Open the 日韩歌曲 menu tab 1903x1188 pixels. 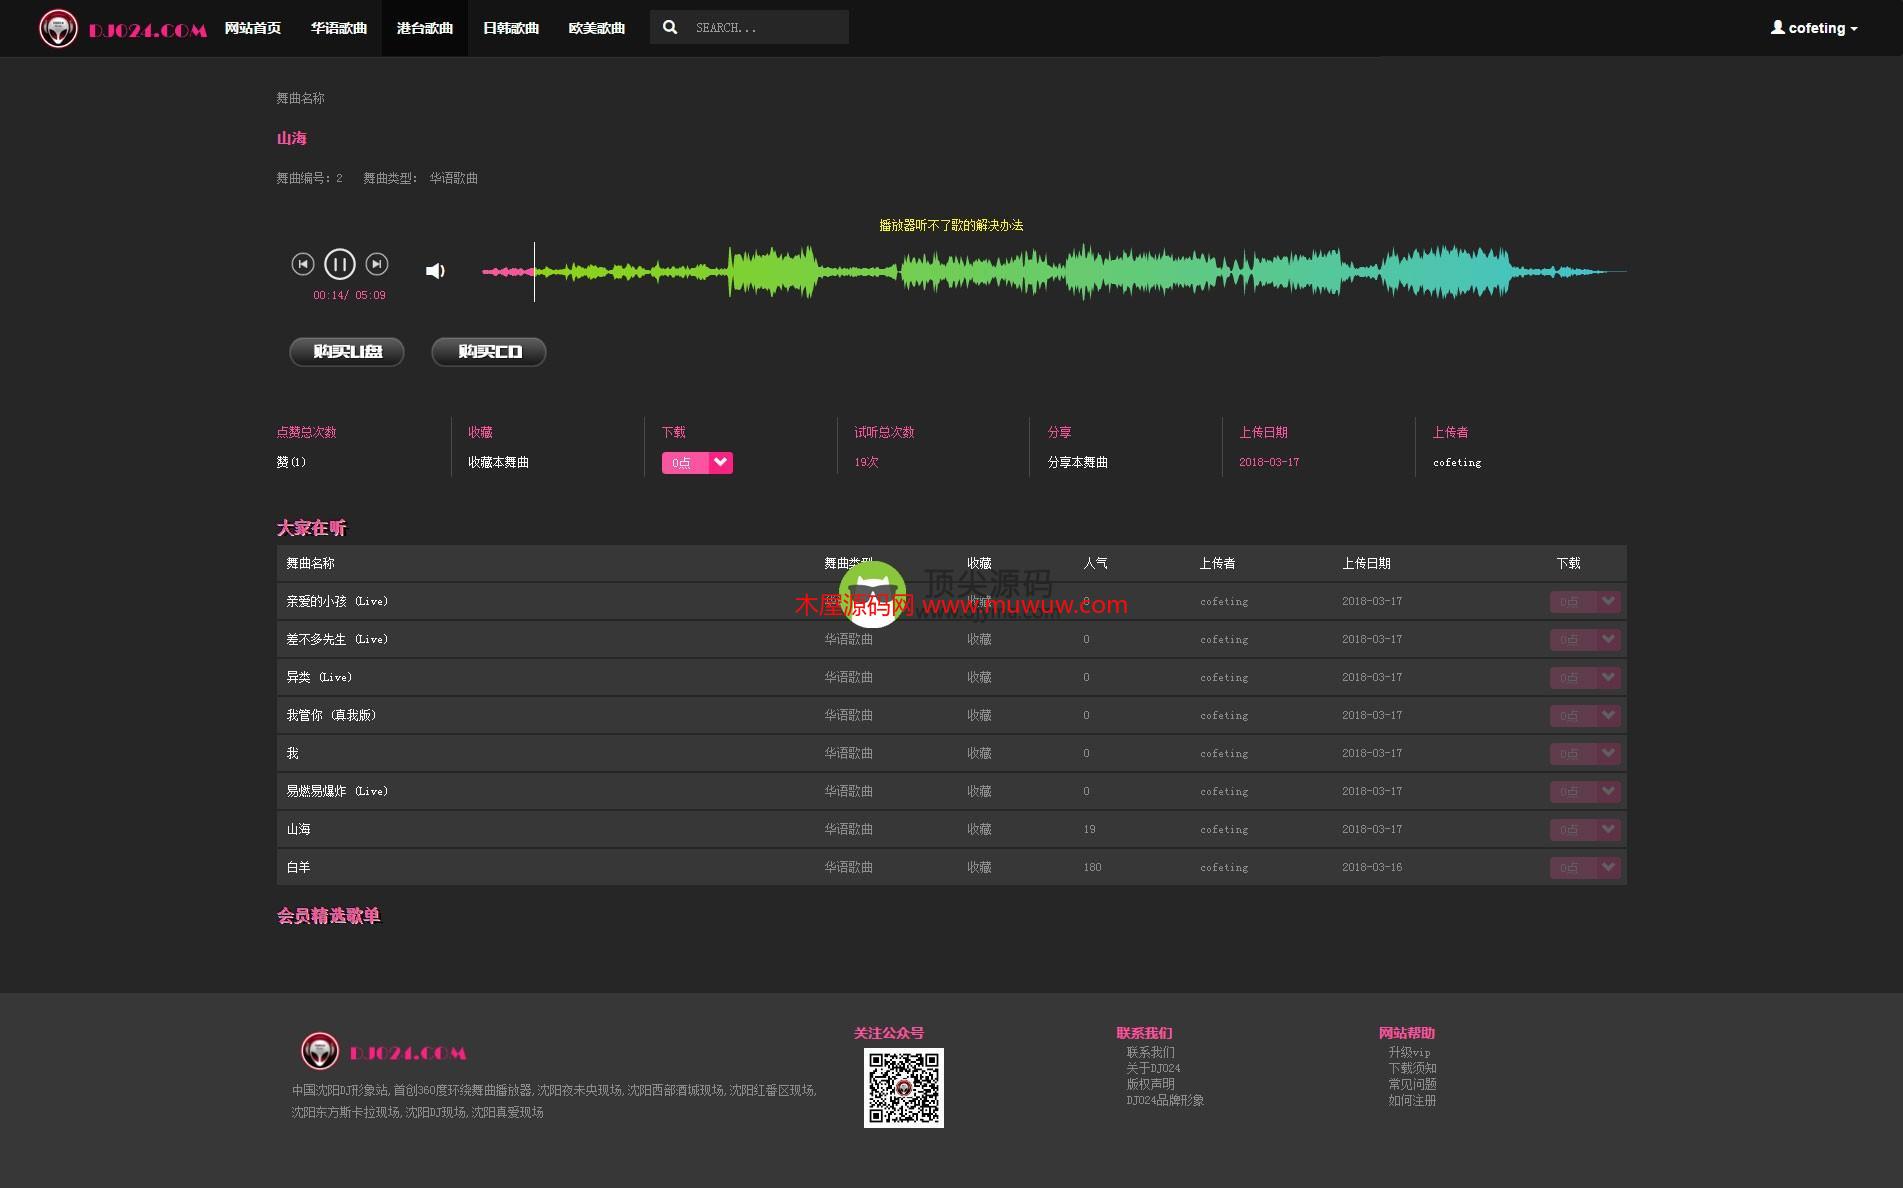511,28
